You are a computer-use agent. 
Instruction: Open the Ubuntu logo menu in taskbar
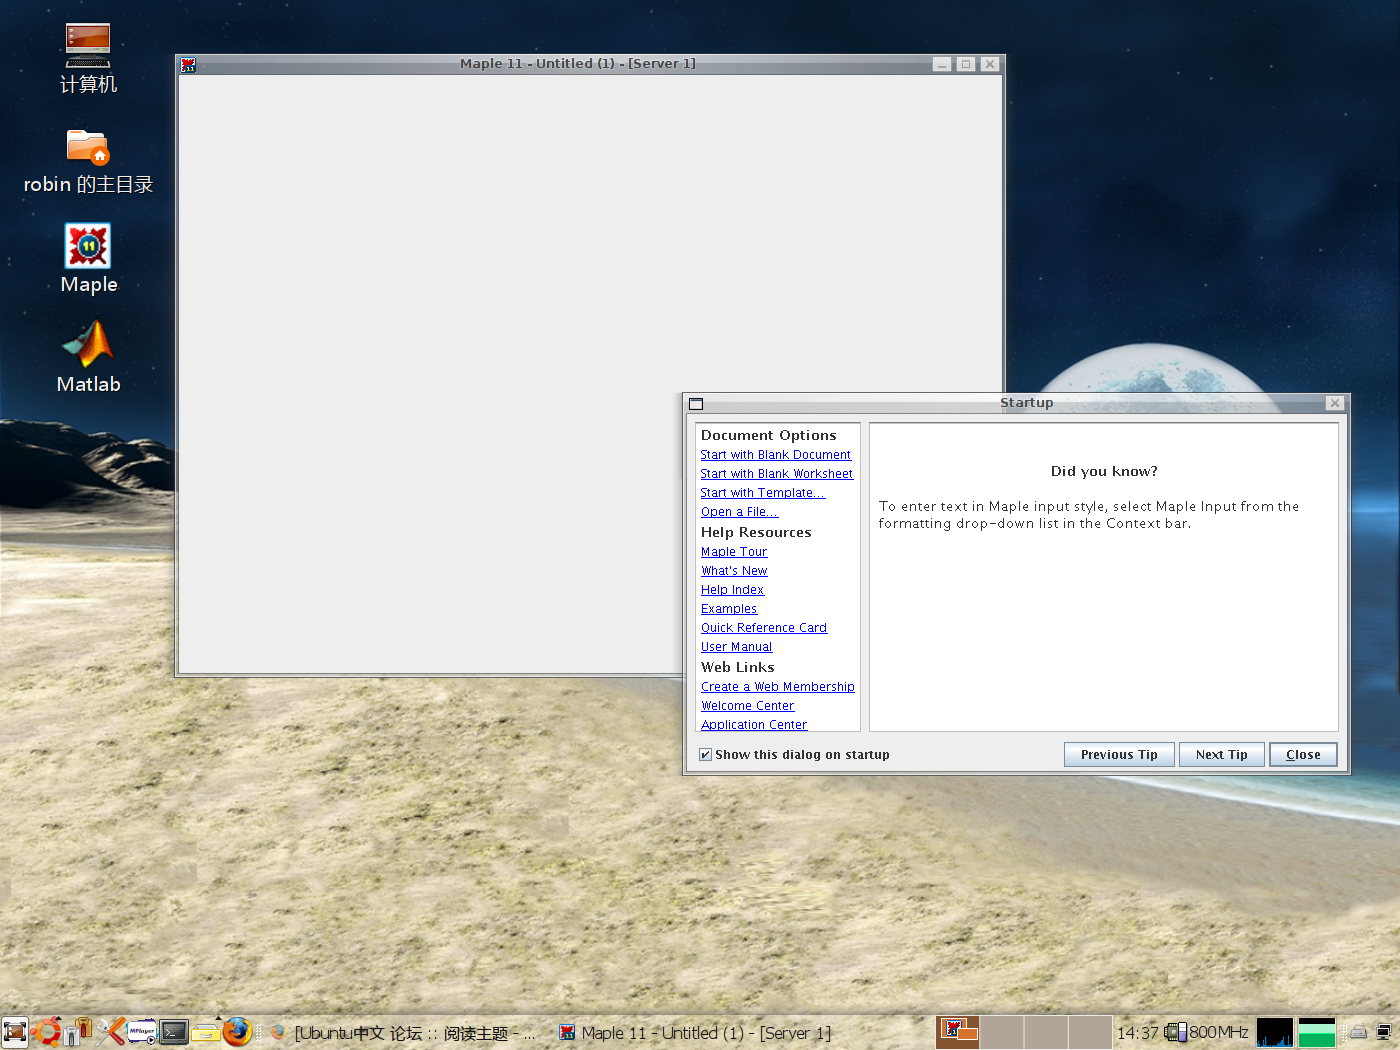coord(45,1032)
